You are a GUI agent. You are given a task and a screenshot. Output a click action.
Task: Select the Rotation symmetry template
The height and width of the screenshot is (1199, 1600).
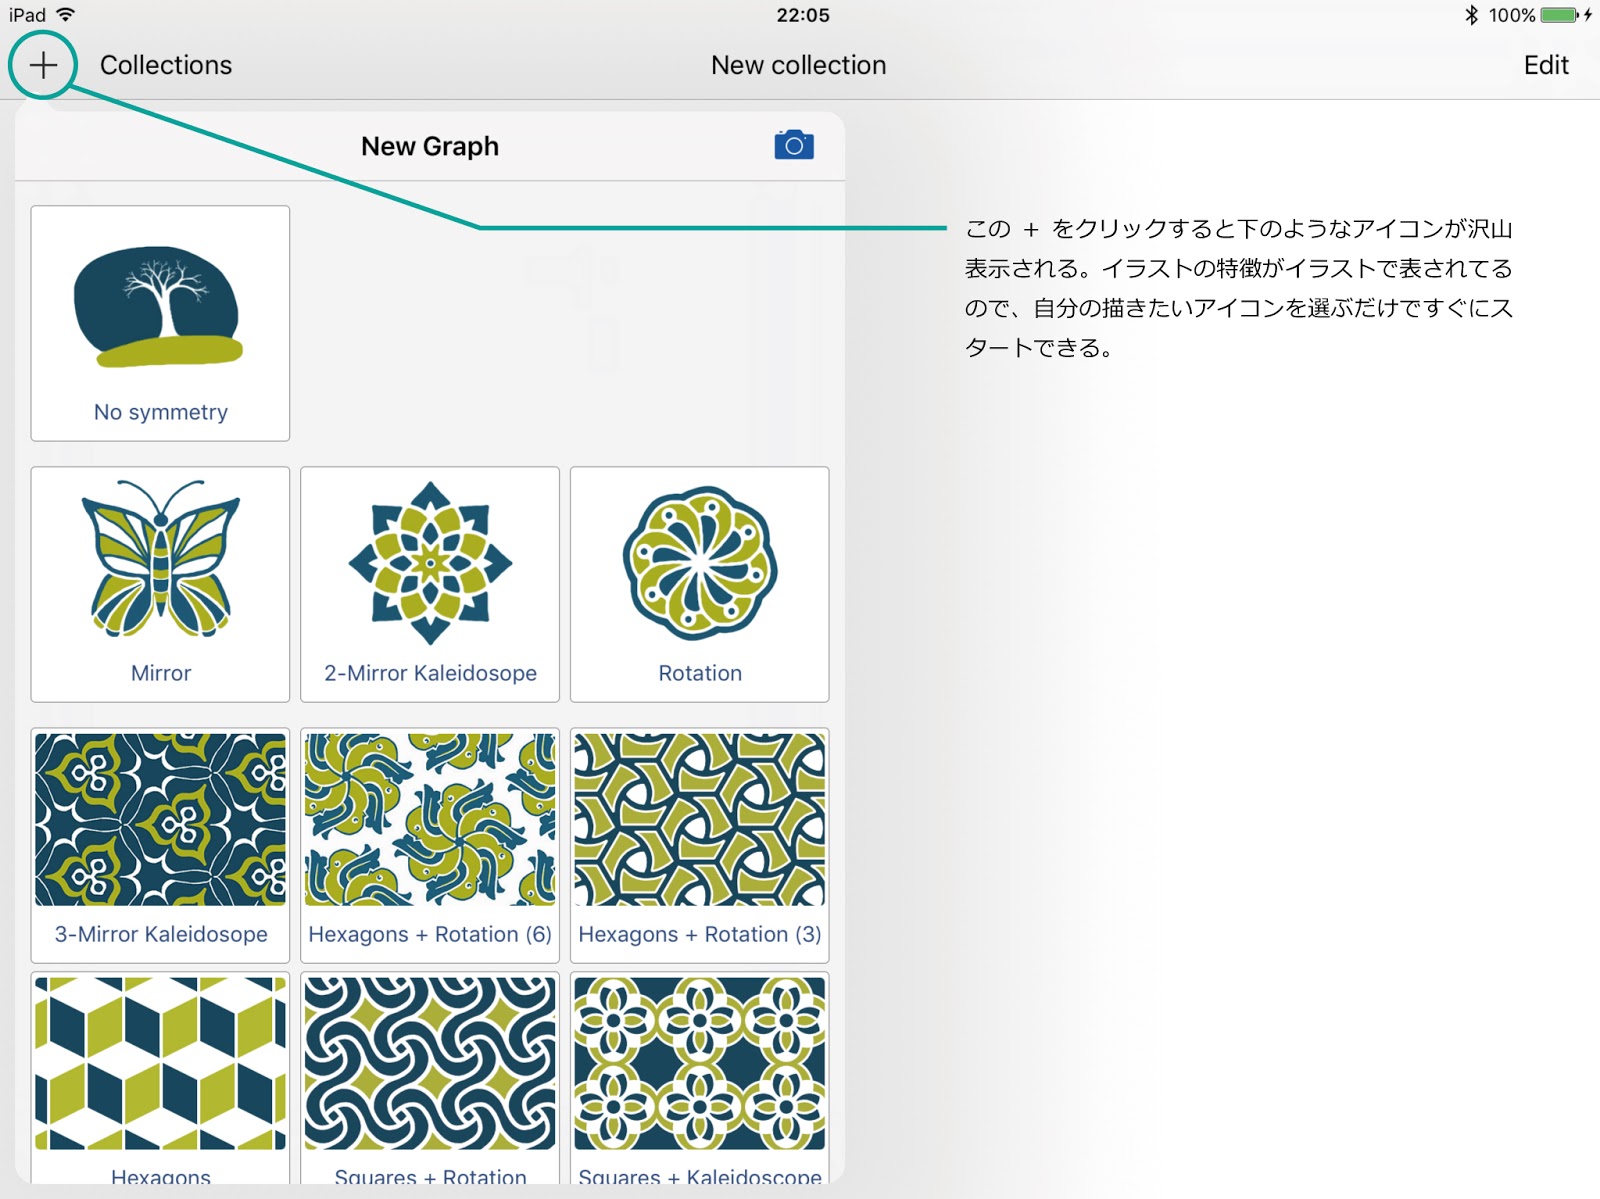pyautogui.click(x=699, y=584)
